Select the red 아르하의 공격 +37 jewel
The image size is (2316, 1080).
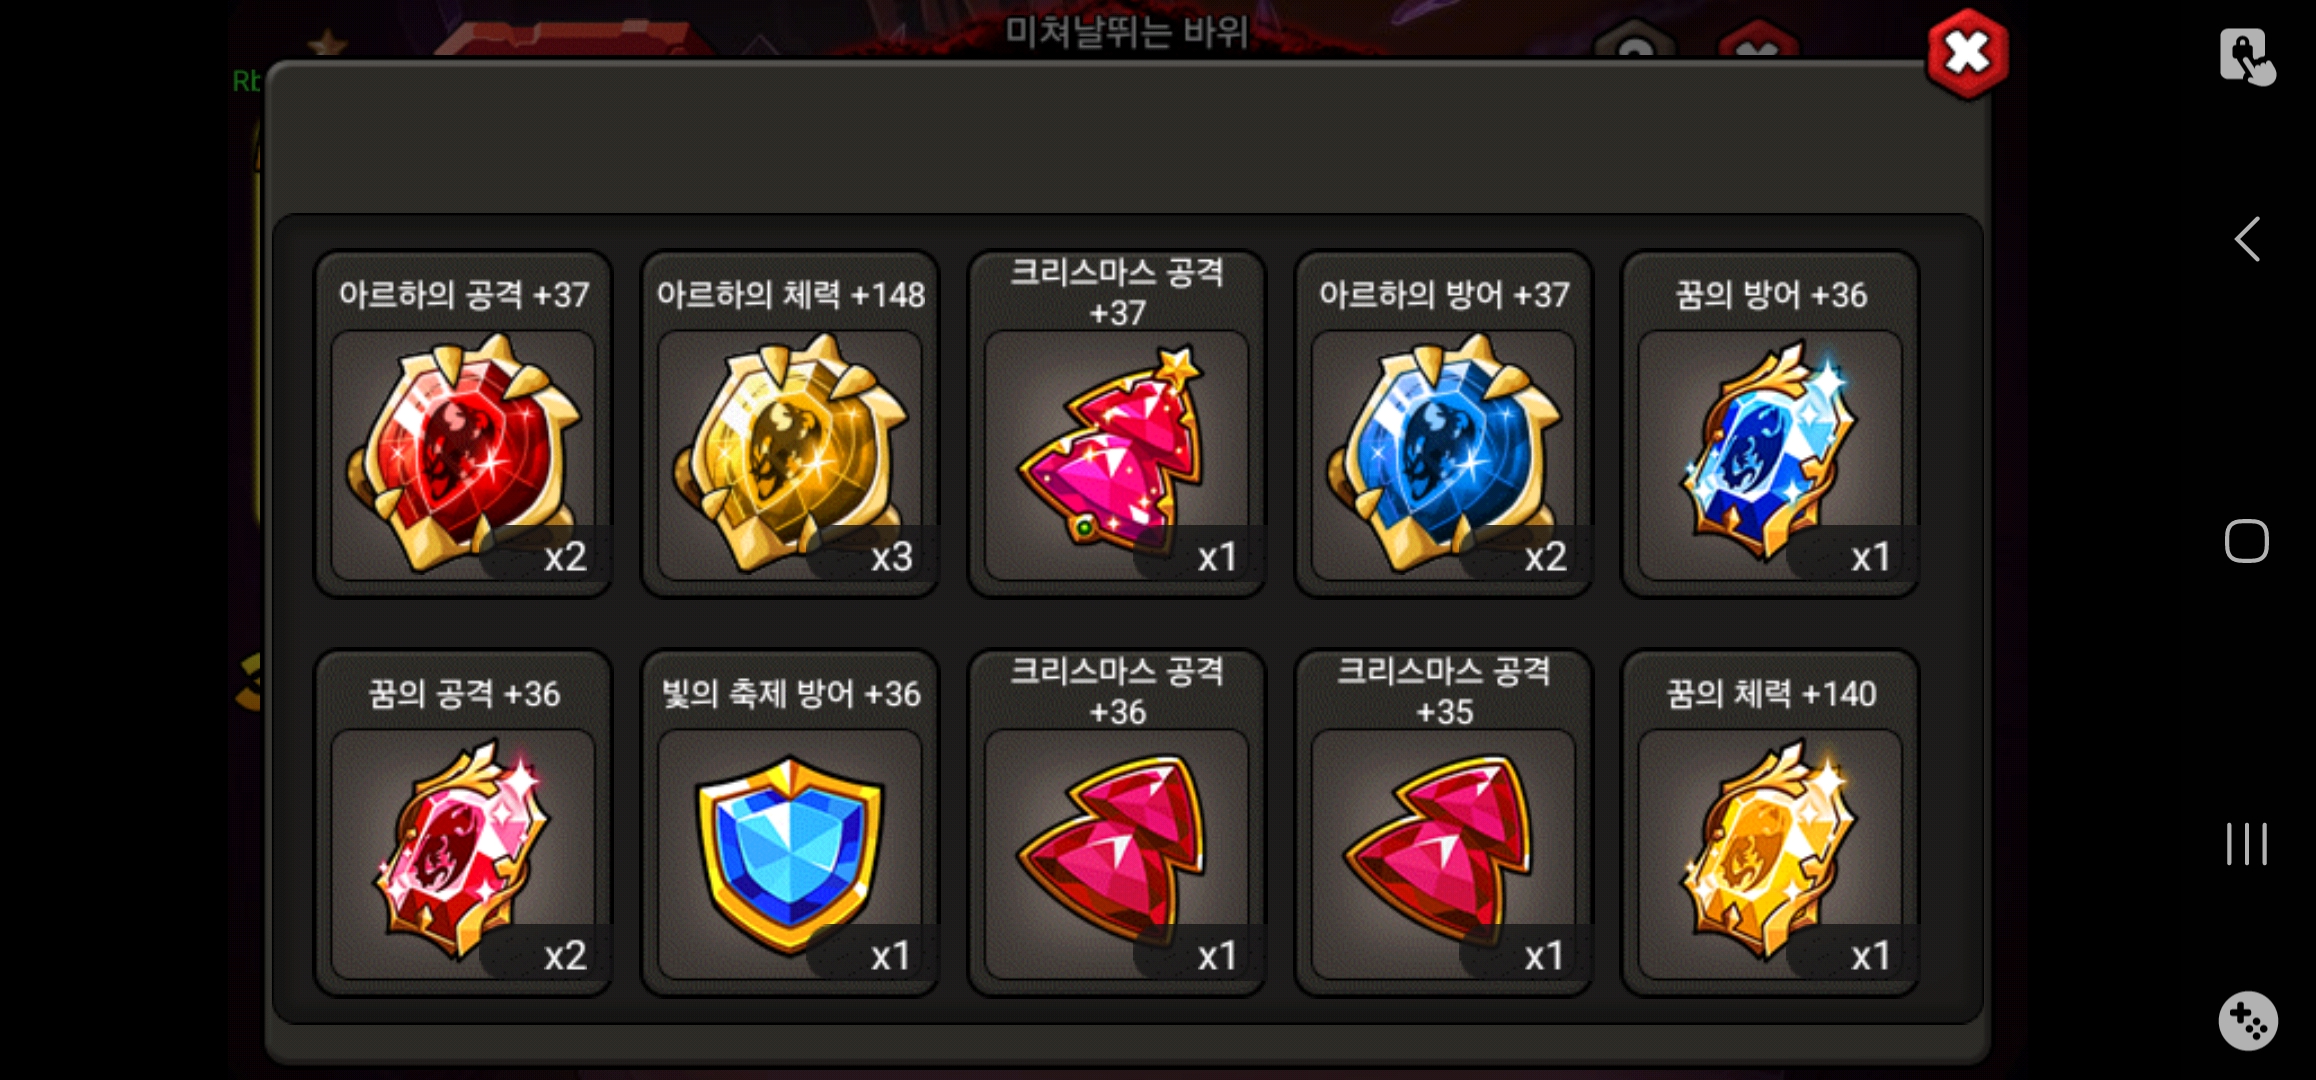(x=463, y=454)
